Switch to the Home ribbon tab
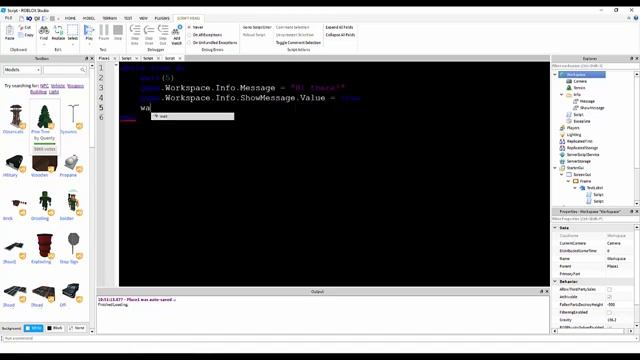 point(70,18)
